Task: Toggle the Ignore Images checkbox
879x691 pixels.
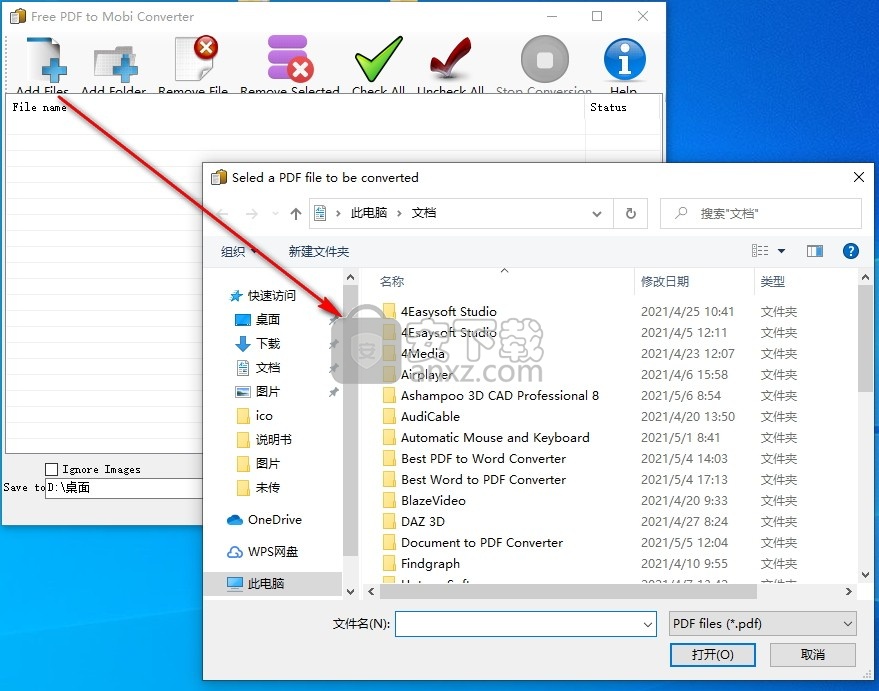Action: pyautogui.click(x=52, y=469)
